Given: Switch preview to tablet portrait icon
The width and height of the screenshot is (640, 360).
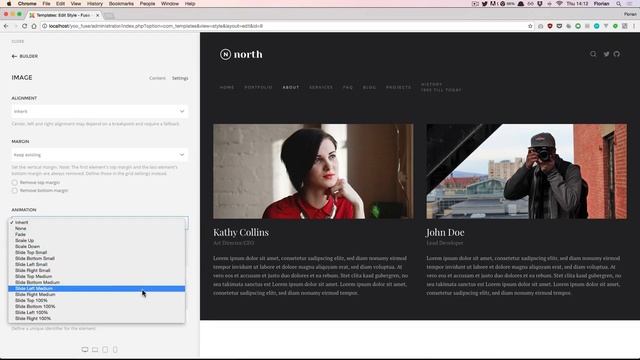Looking at the screenshot, I should [x=105, y=350].
